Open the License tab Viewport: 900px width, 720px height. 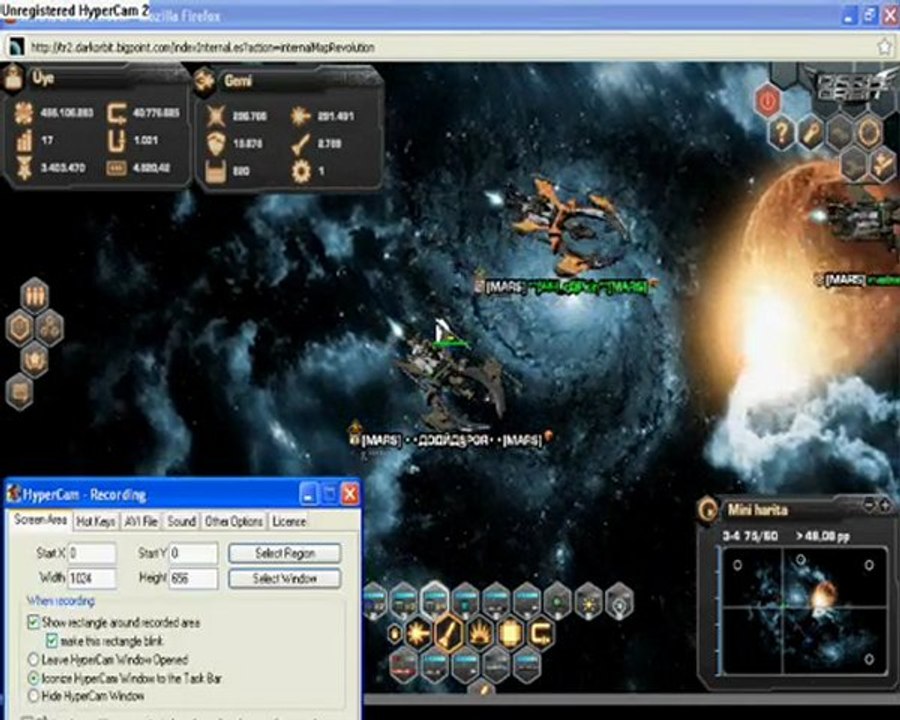point(289,521)
